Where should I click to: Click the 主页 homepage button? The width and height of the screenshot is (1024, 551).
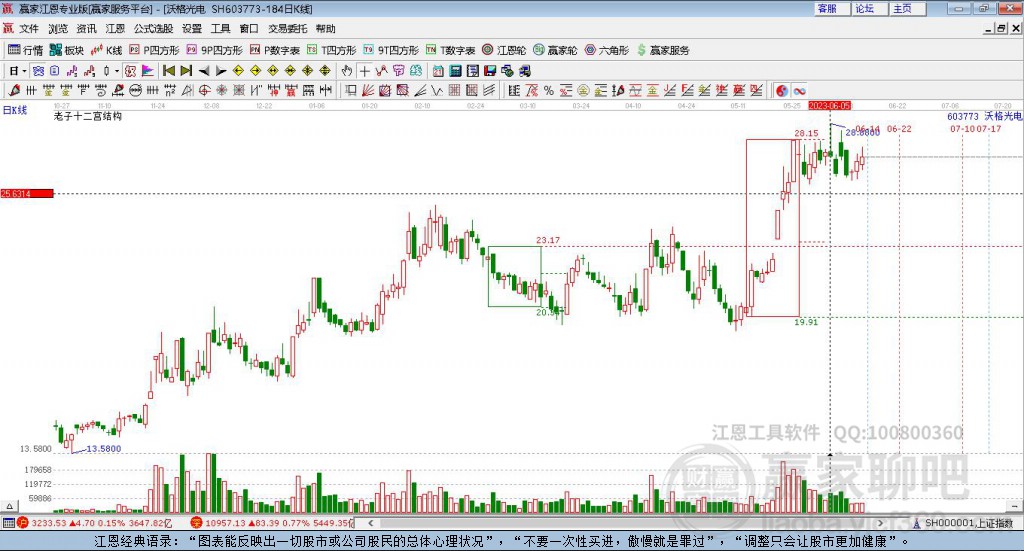tap(907, 8)
